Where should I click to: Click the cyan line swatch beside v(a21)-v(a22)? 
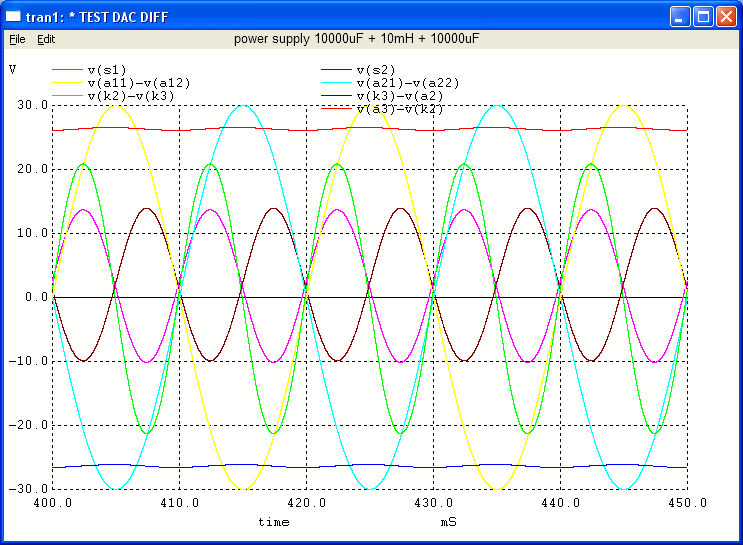tap(336, 82)
